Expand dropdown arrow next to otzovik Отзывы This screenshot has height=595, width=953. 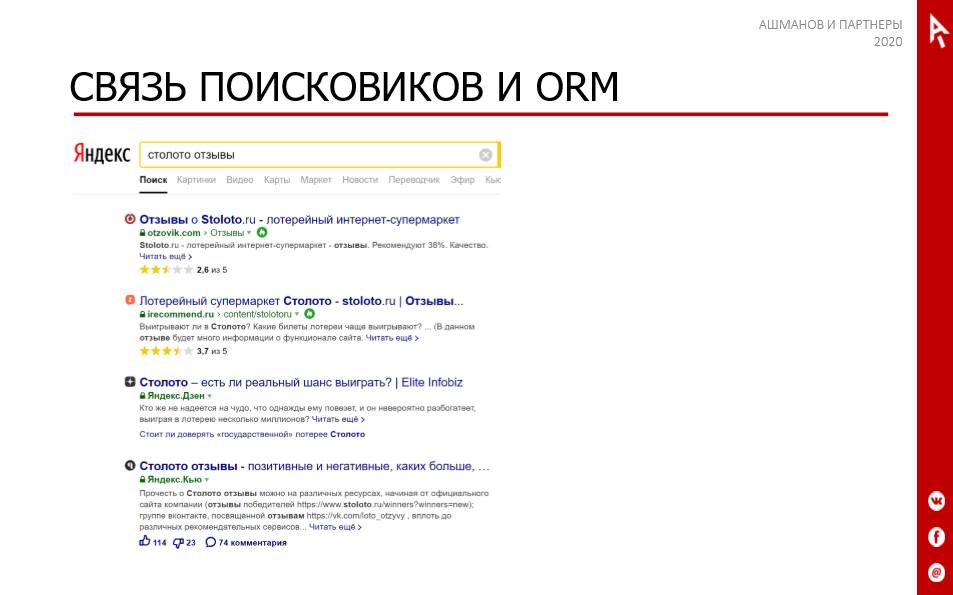(249, 233)
